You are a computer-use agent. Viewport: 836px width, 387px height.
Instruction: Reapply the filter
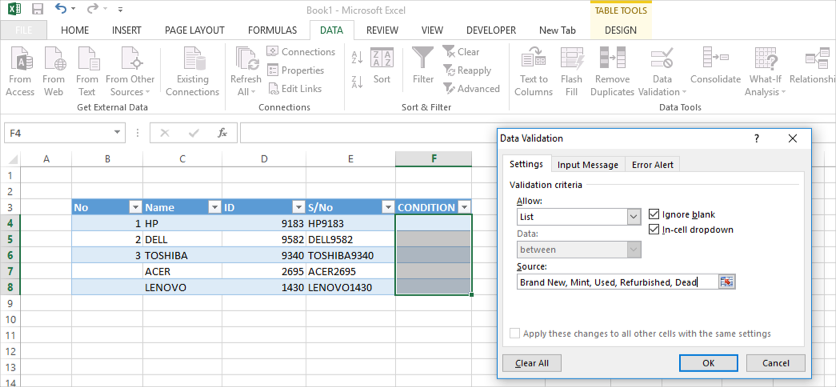coord(467,70)
